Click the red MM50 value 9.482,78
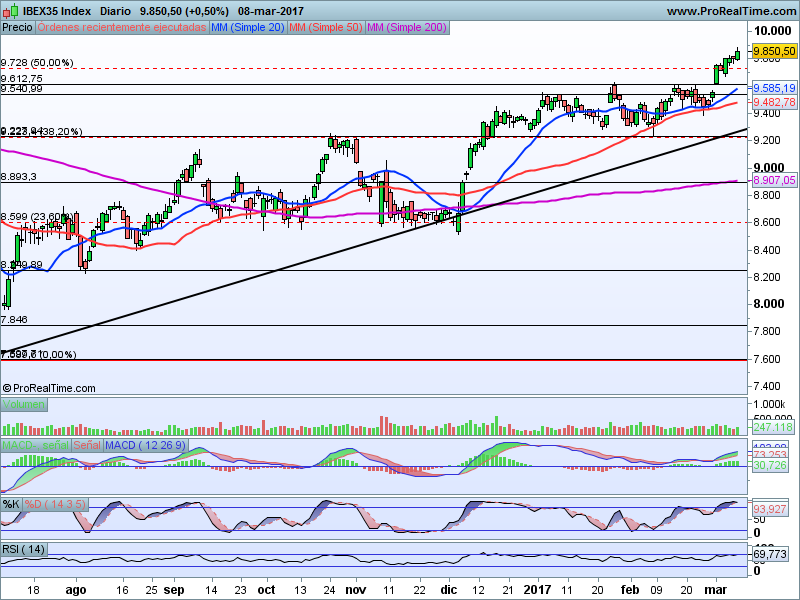 click(x=774, y=102)
